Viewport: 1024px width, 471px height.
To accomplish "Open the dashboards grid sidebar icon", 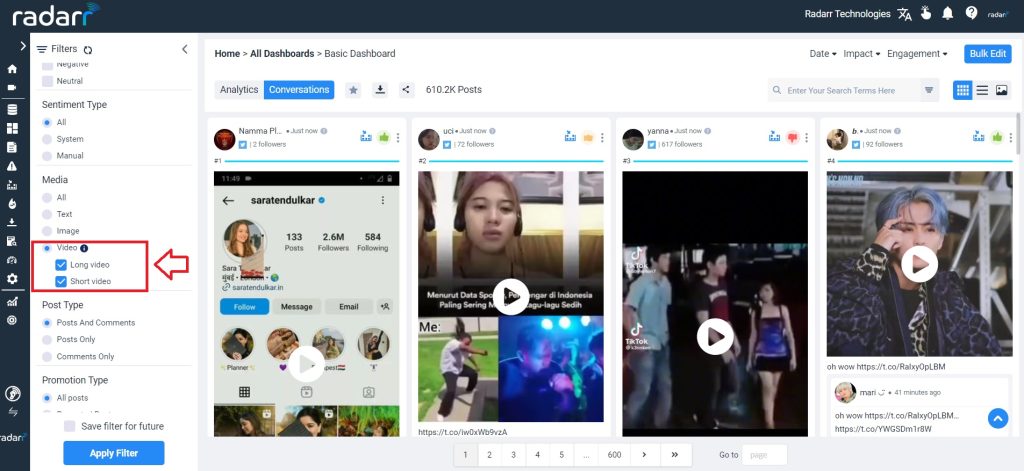I will point(12,128).
